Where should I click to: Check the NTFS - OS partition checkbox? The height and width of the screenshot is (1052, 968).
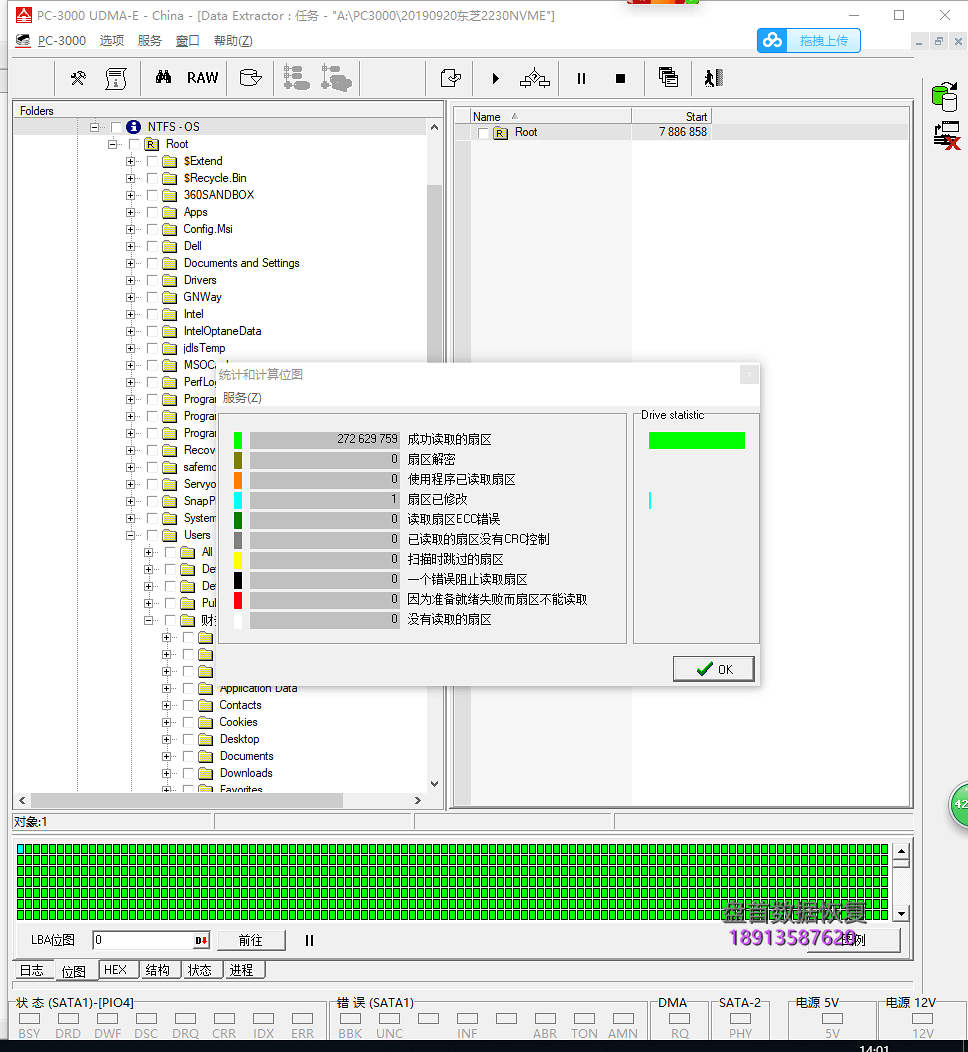[x=116, y=127]
